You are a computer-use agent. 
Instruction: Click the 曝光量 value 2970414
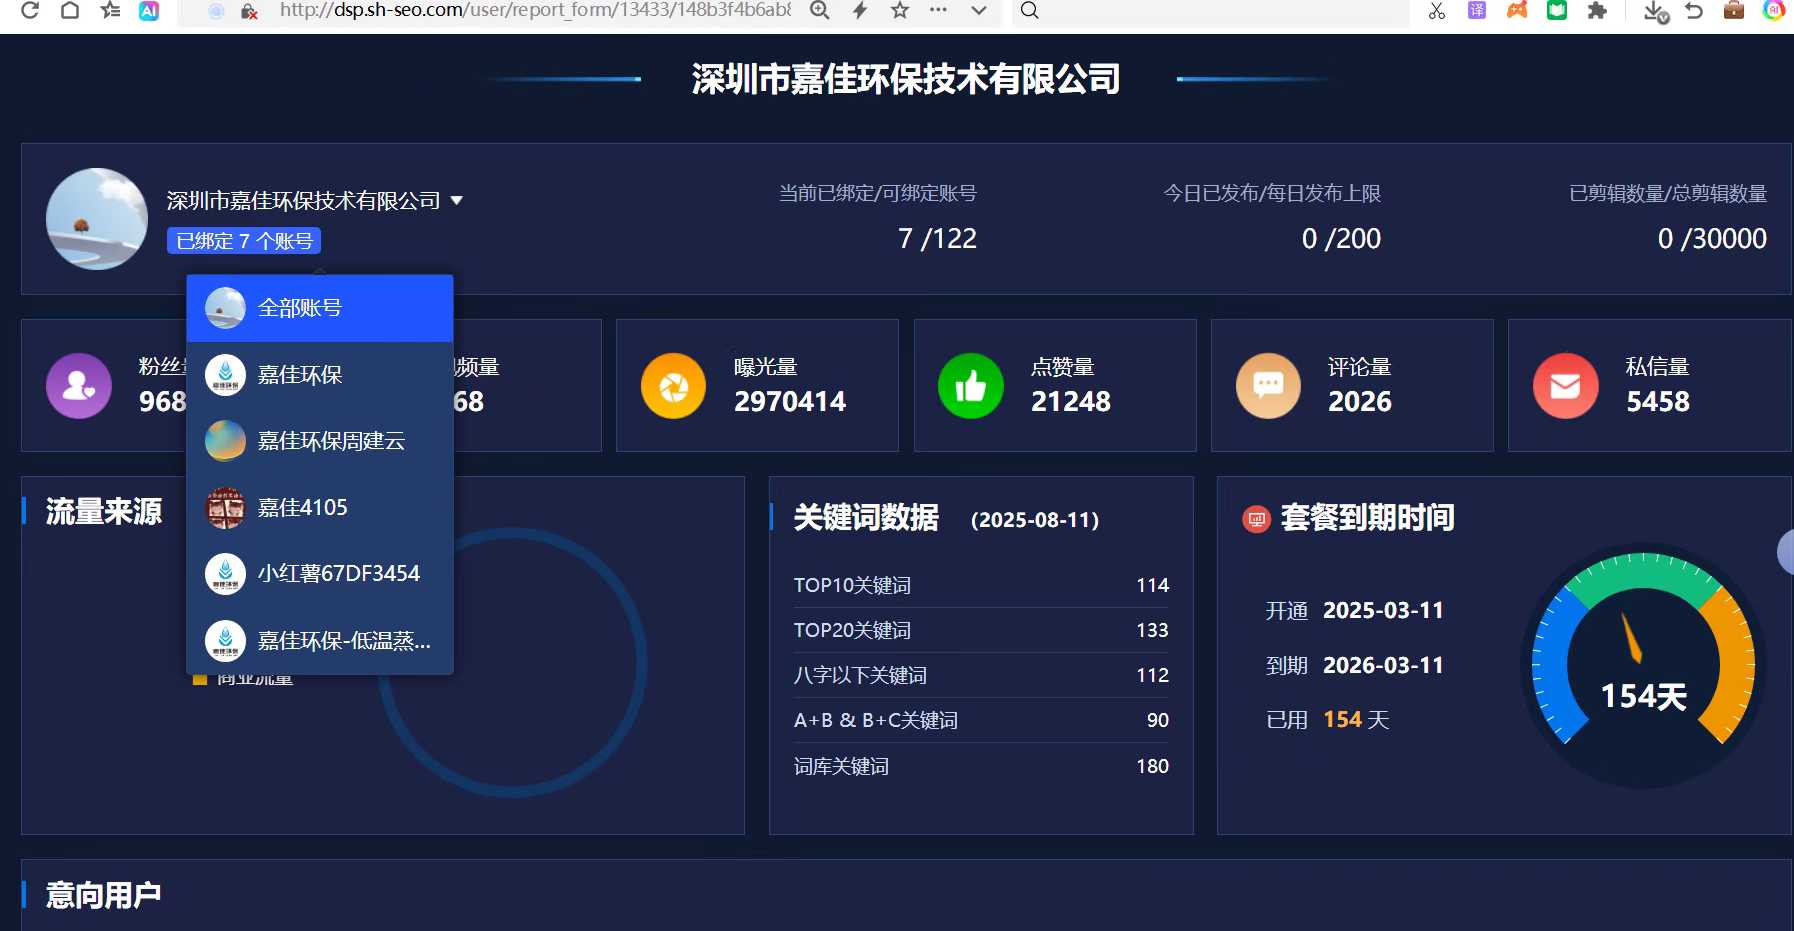coord(790,402)
